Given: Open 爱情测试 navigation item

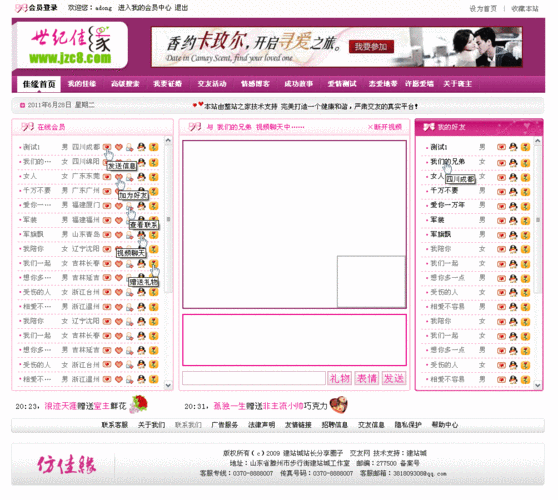Looking at the screenshot, I should click(x=342, y=84).
